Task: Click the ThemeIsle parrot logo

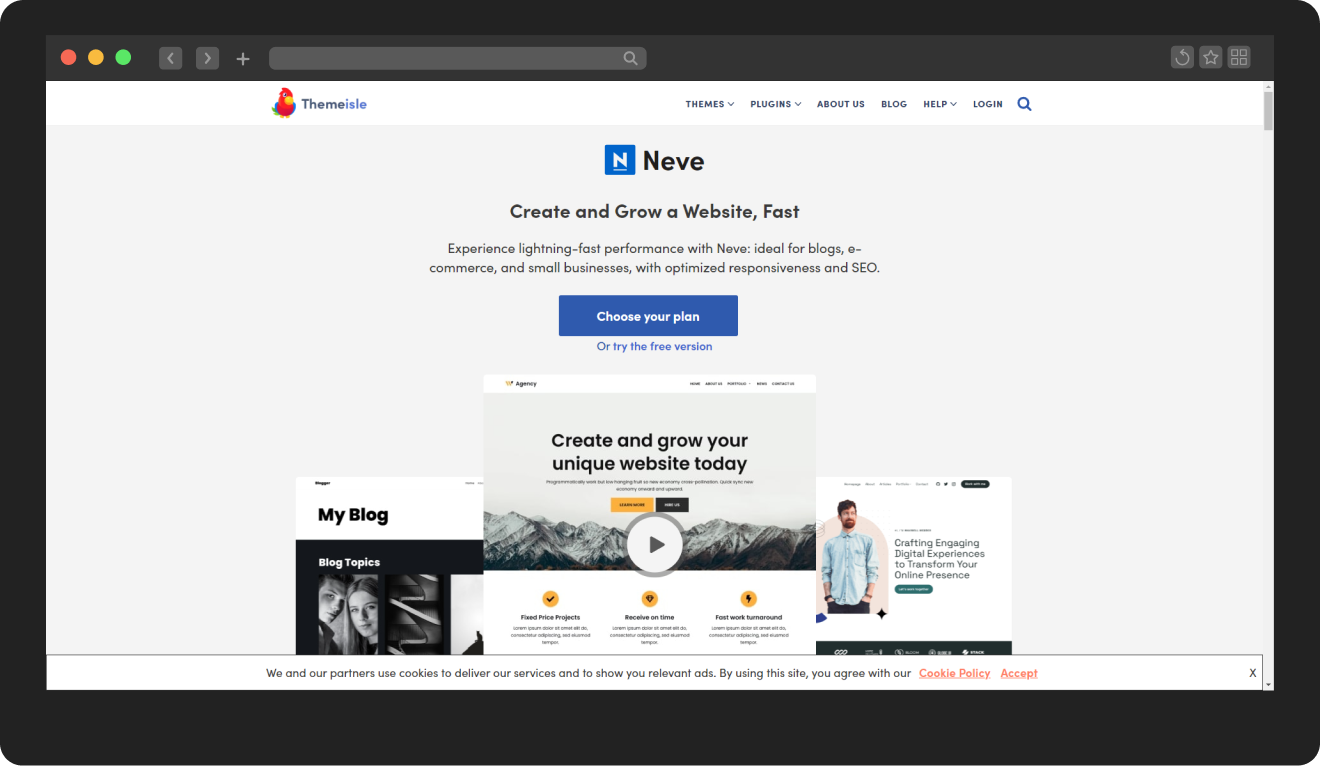Action: pyautogui.click(x=286, y=102)
